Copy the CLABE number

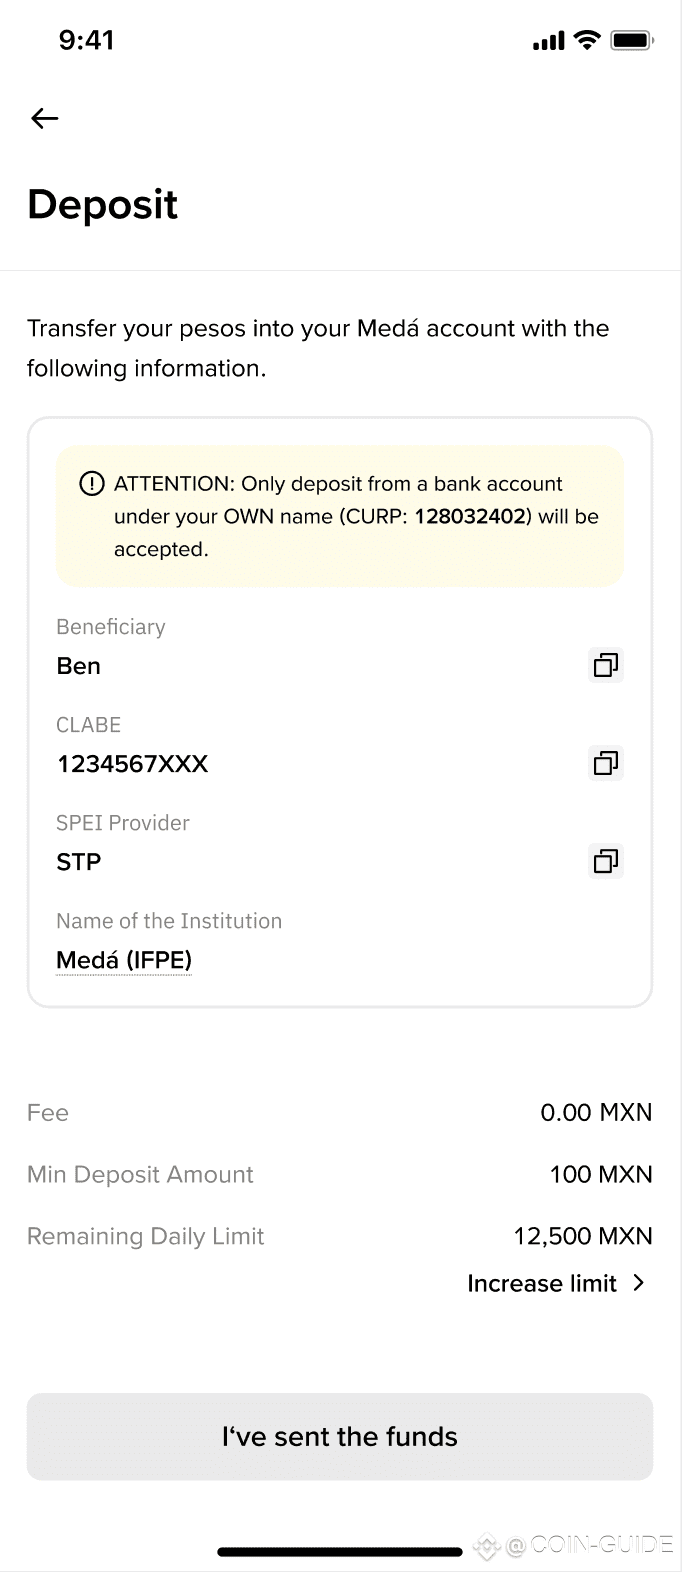[606, 763]
